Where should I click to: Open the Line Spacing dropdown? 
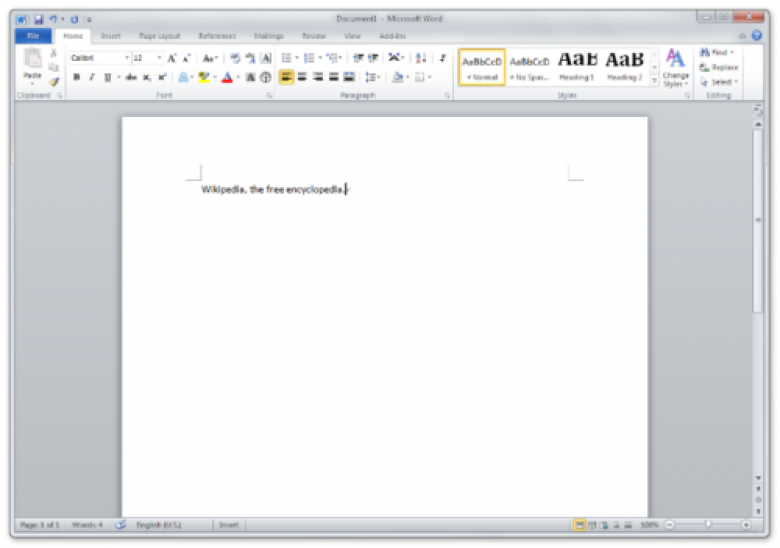[x=373, y=77]
